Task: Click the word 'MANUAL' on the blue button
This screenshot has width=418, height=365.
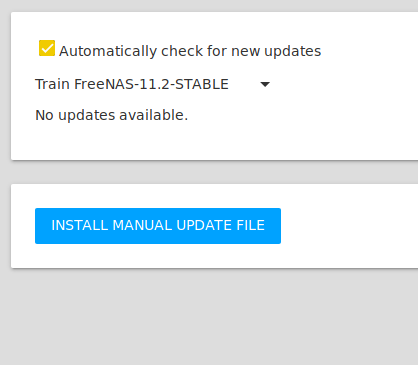Action: point(142,226)
